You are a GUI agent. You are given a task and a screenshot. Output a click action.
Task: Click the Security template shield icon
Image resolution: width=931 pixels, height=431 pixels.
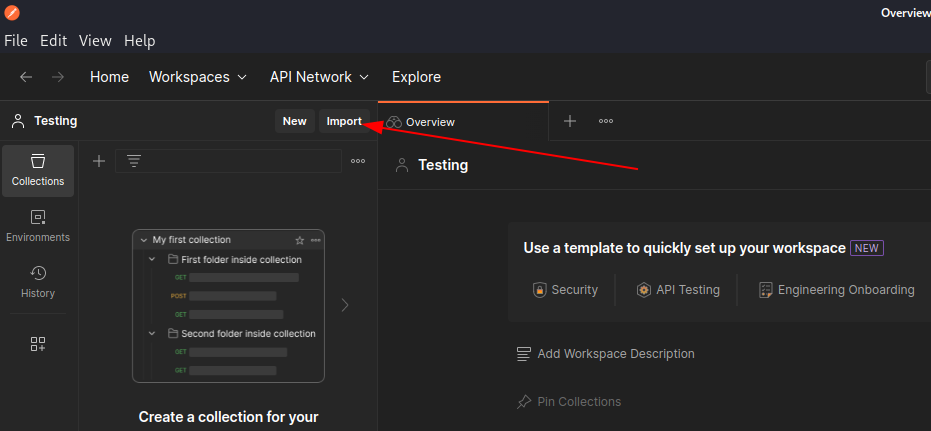pyautogui.click(x=540, y=290)
